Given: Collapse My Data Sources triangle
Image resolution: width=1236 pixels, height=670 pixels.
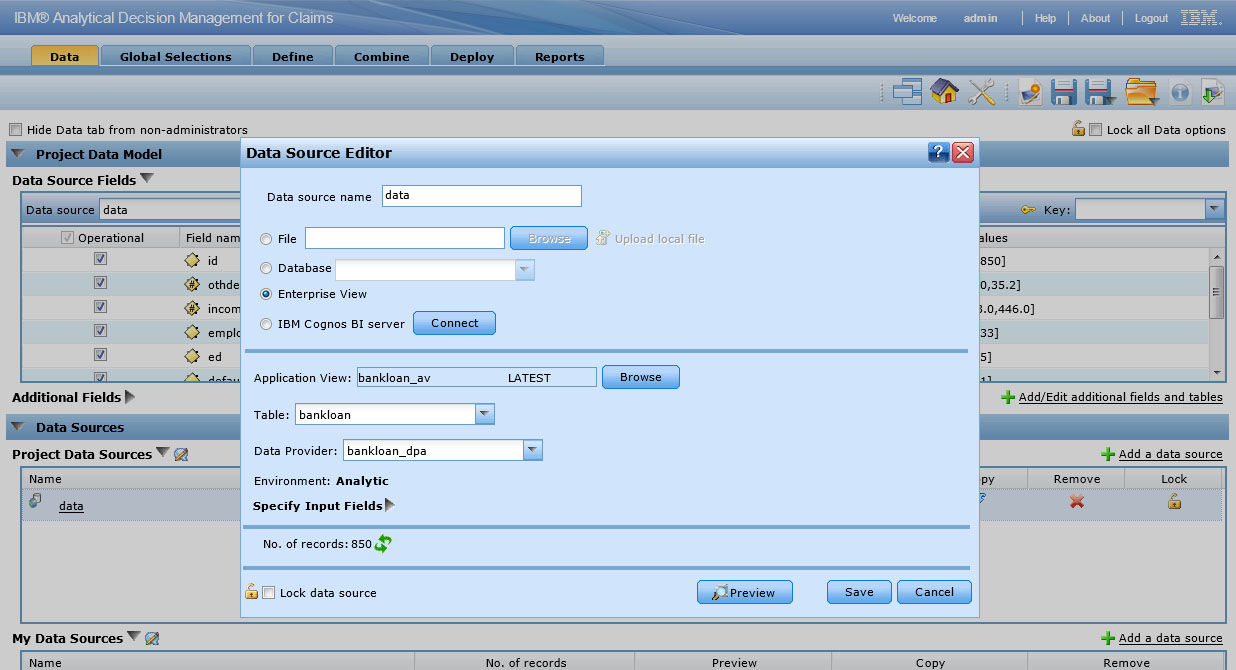Looking at the screenshot, I should (x=134, y=637).
